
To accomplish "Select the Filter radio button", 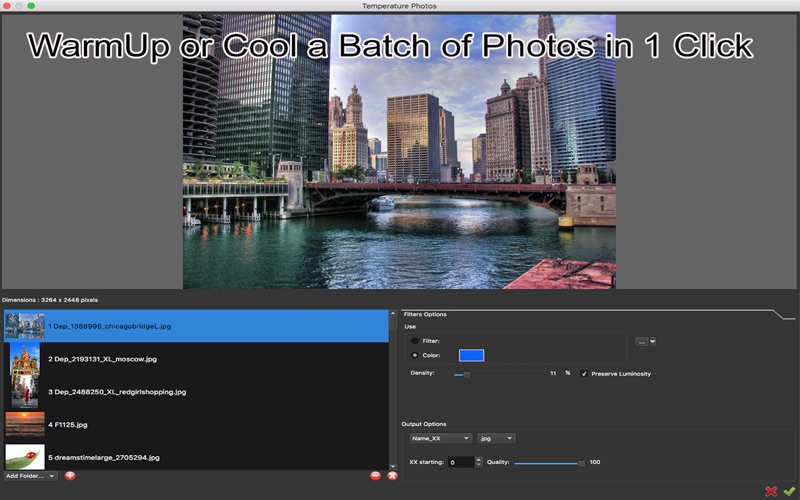I will pyautogui.click(x=415, y=341).
